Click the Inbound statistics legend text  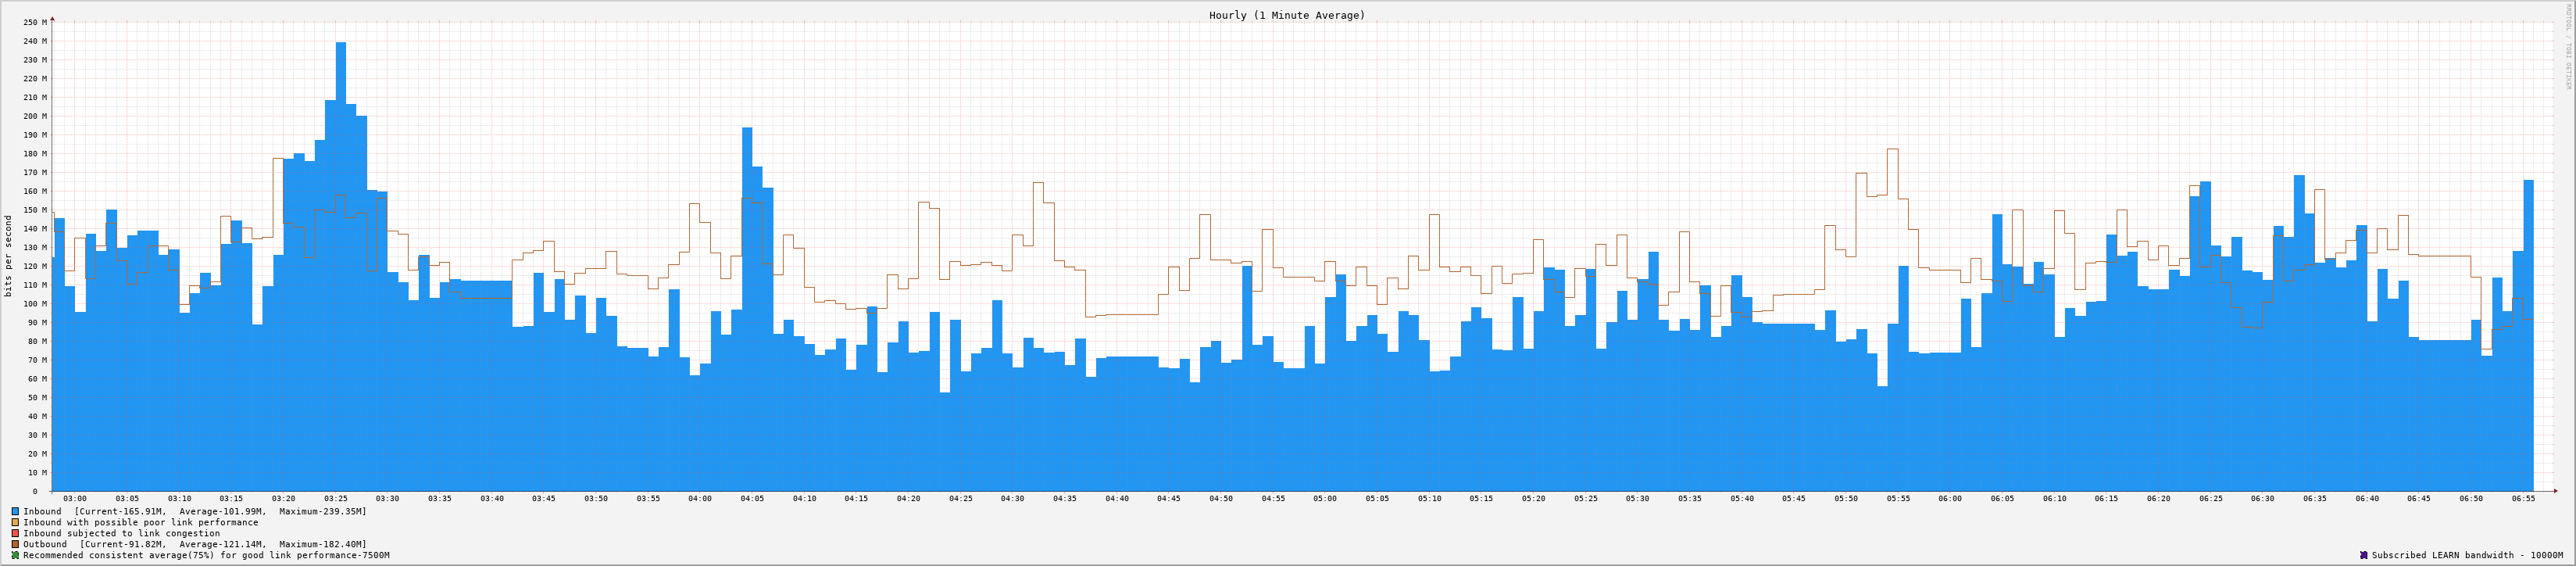(x=195, y=511)
